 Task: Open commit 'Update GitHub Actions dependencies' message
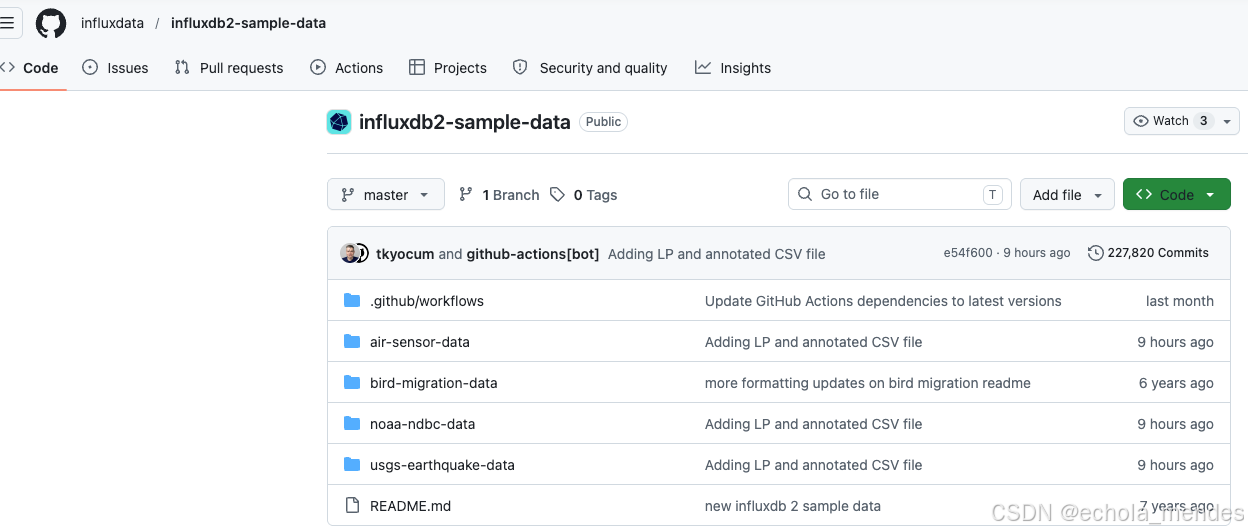click(883, 301)
